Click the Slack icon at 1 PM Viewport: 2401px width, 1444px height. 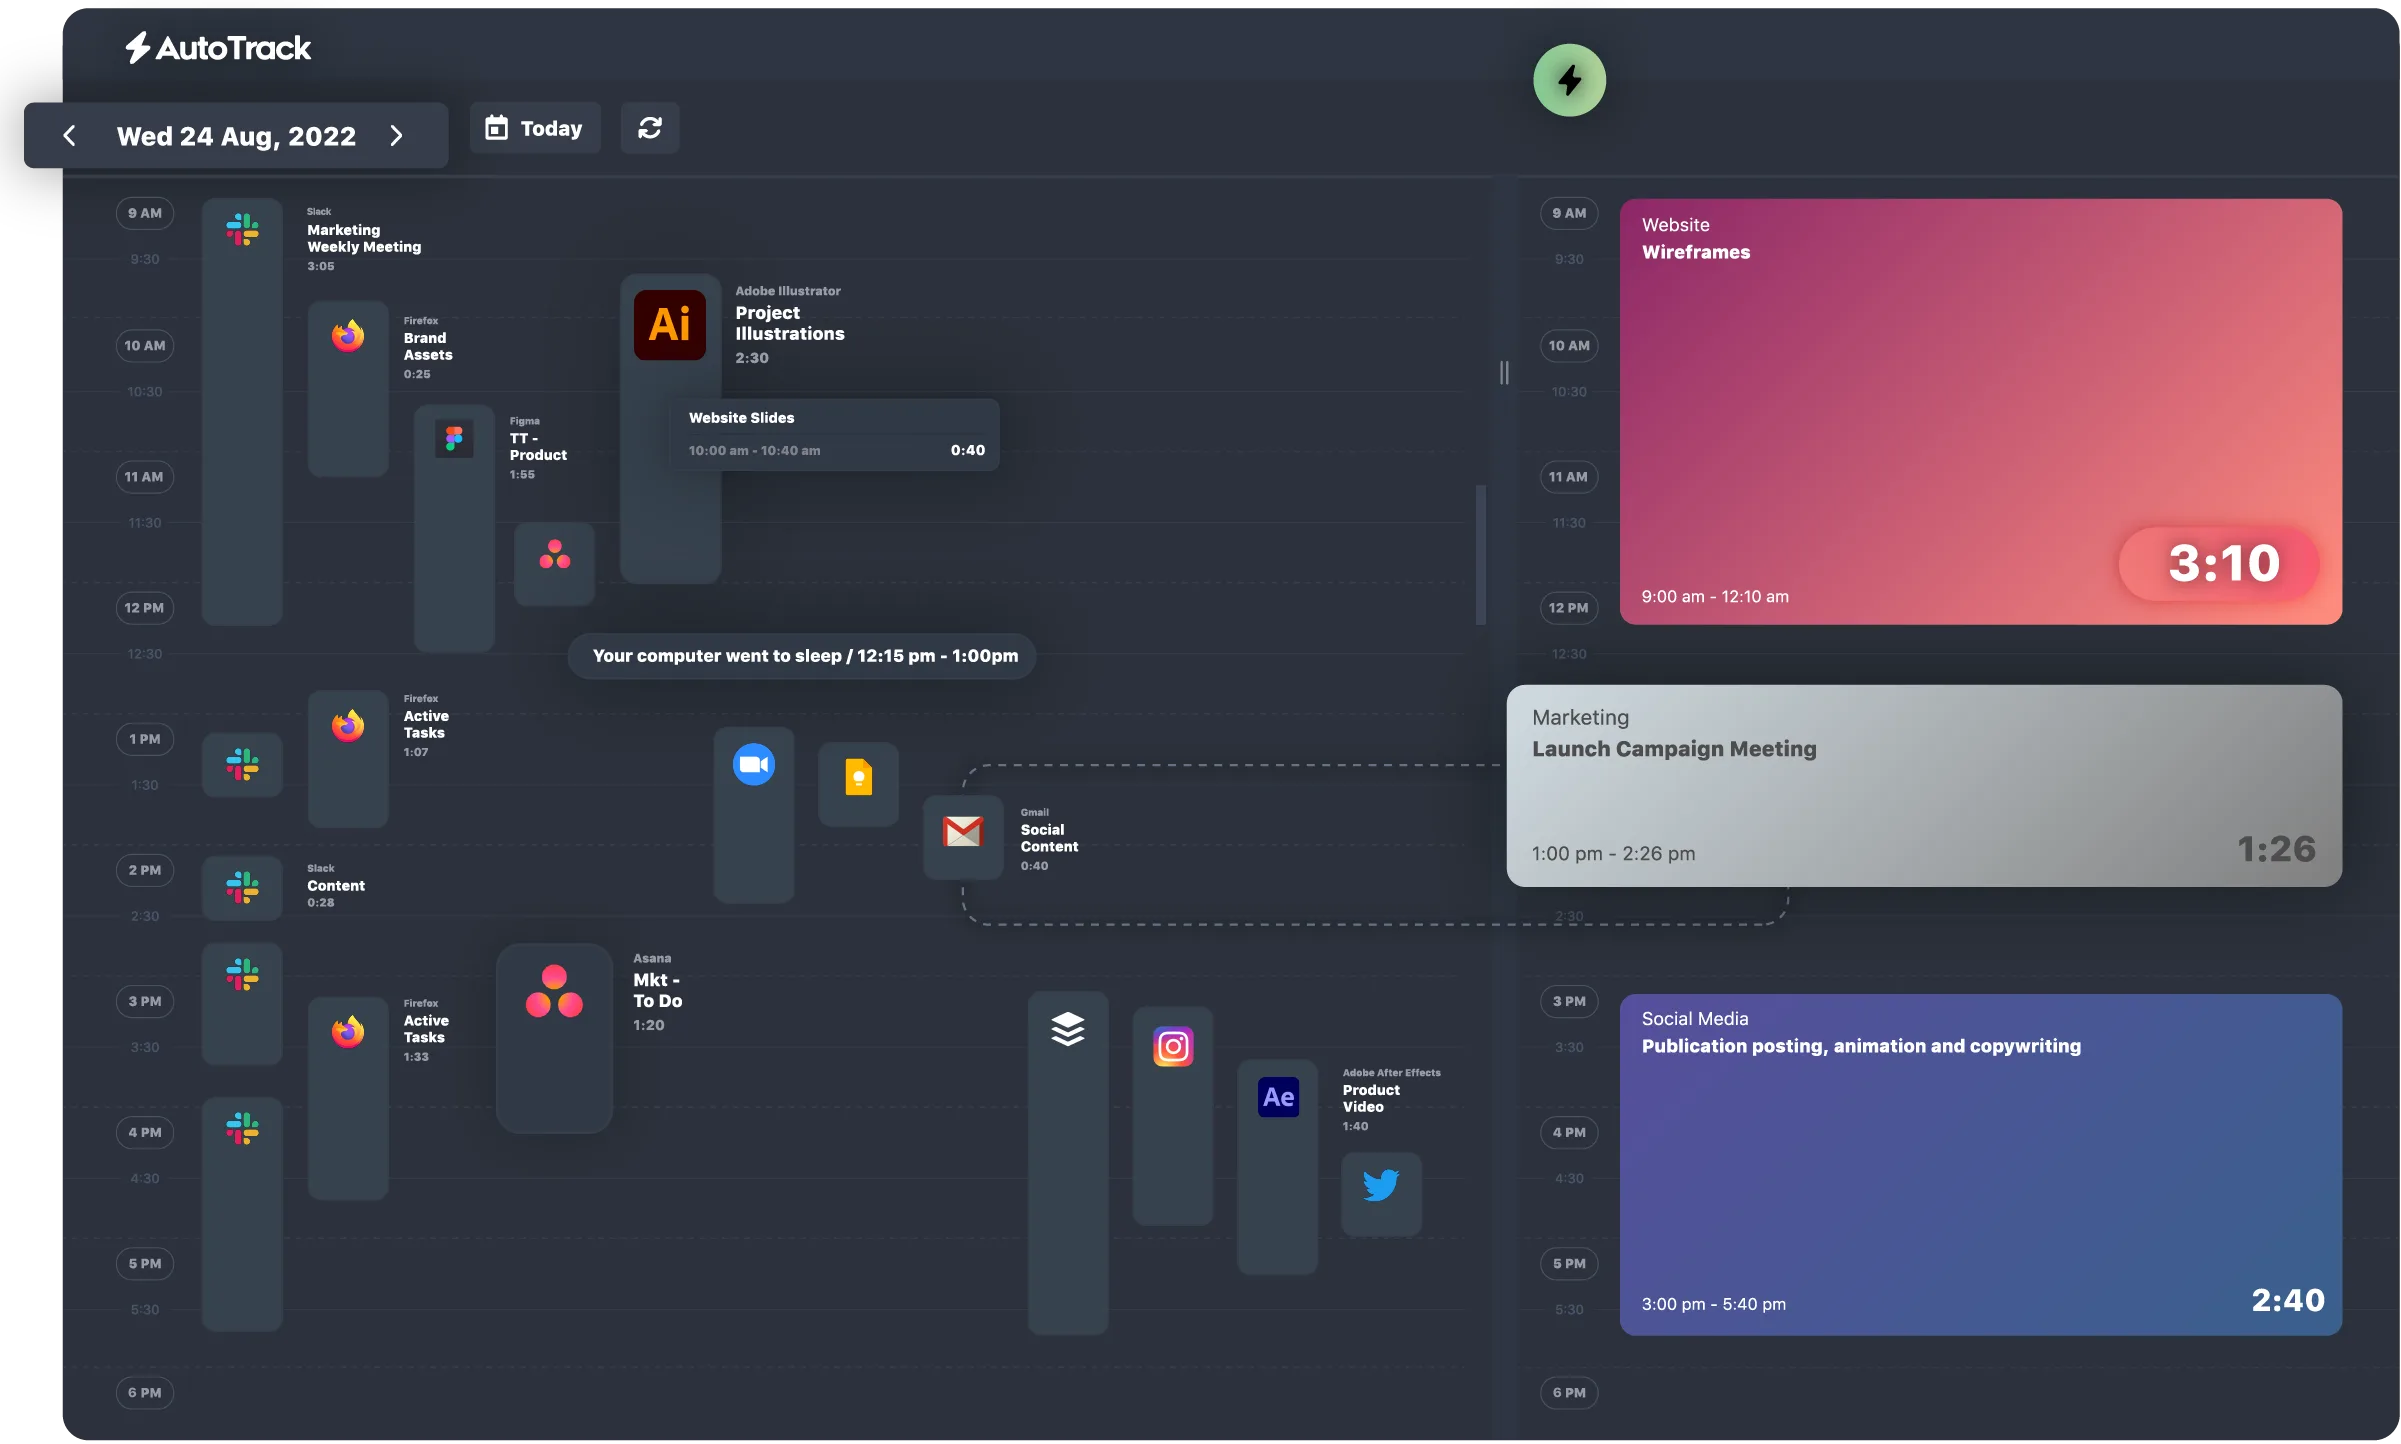point(242,765)
